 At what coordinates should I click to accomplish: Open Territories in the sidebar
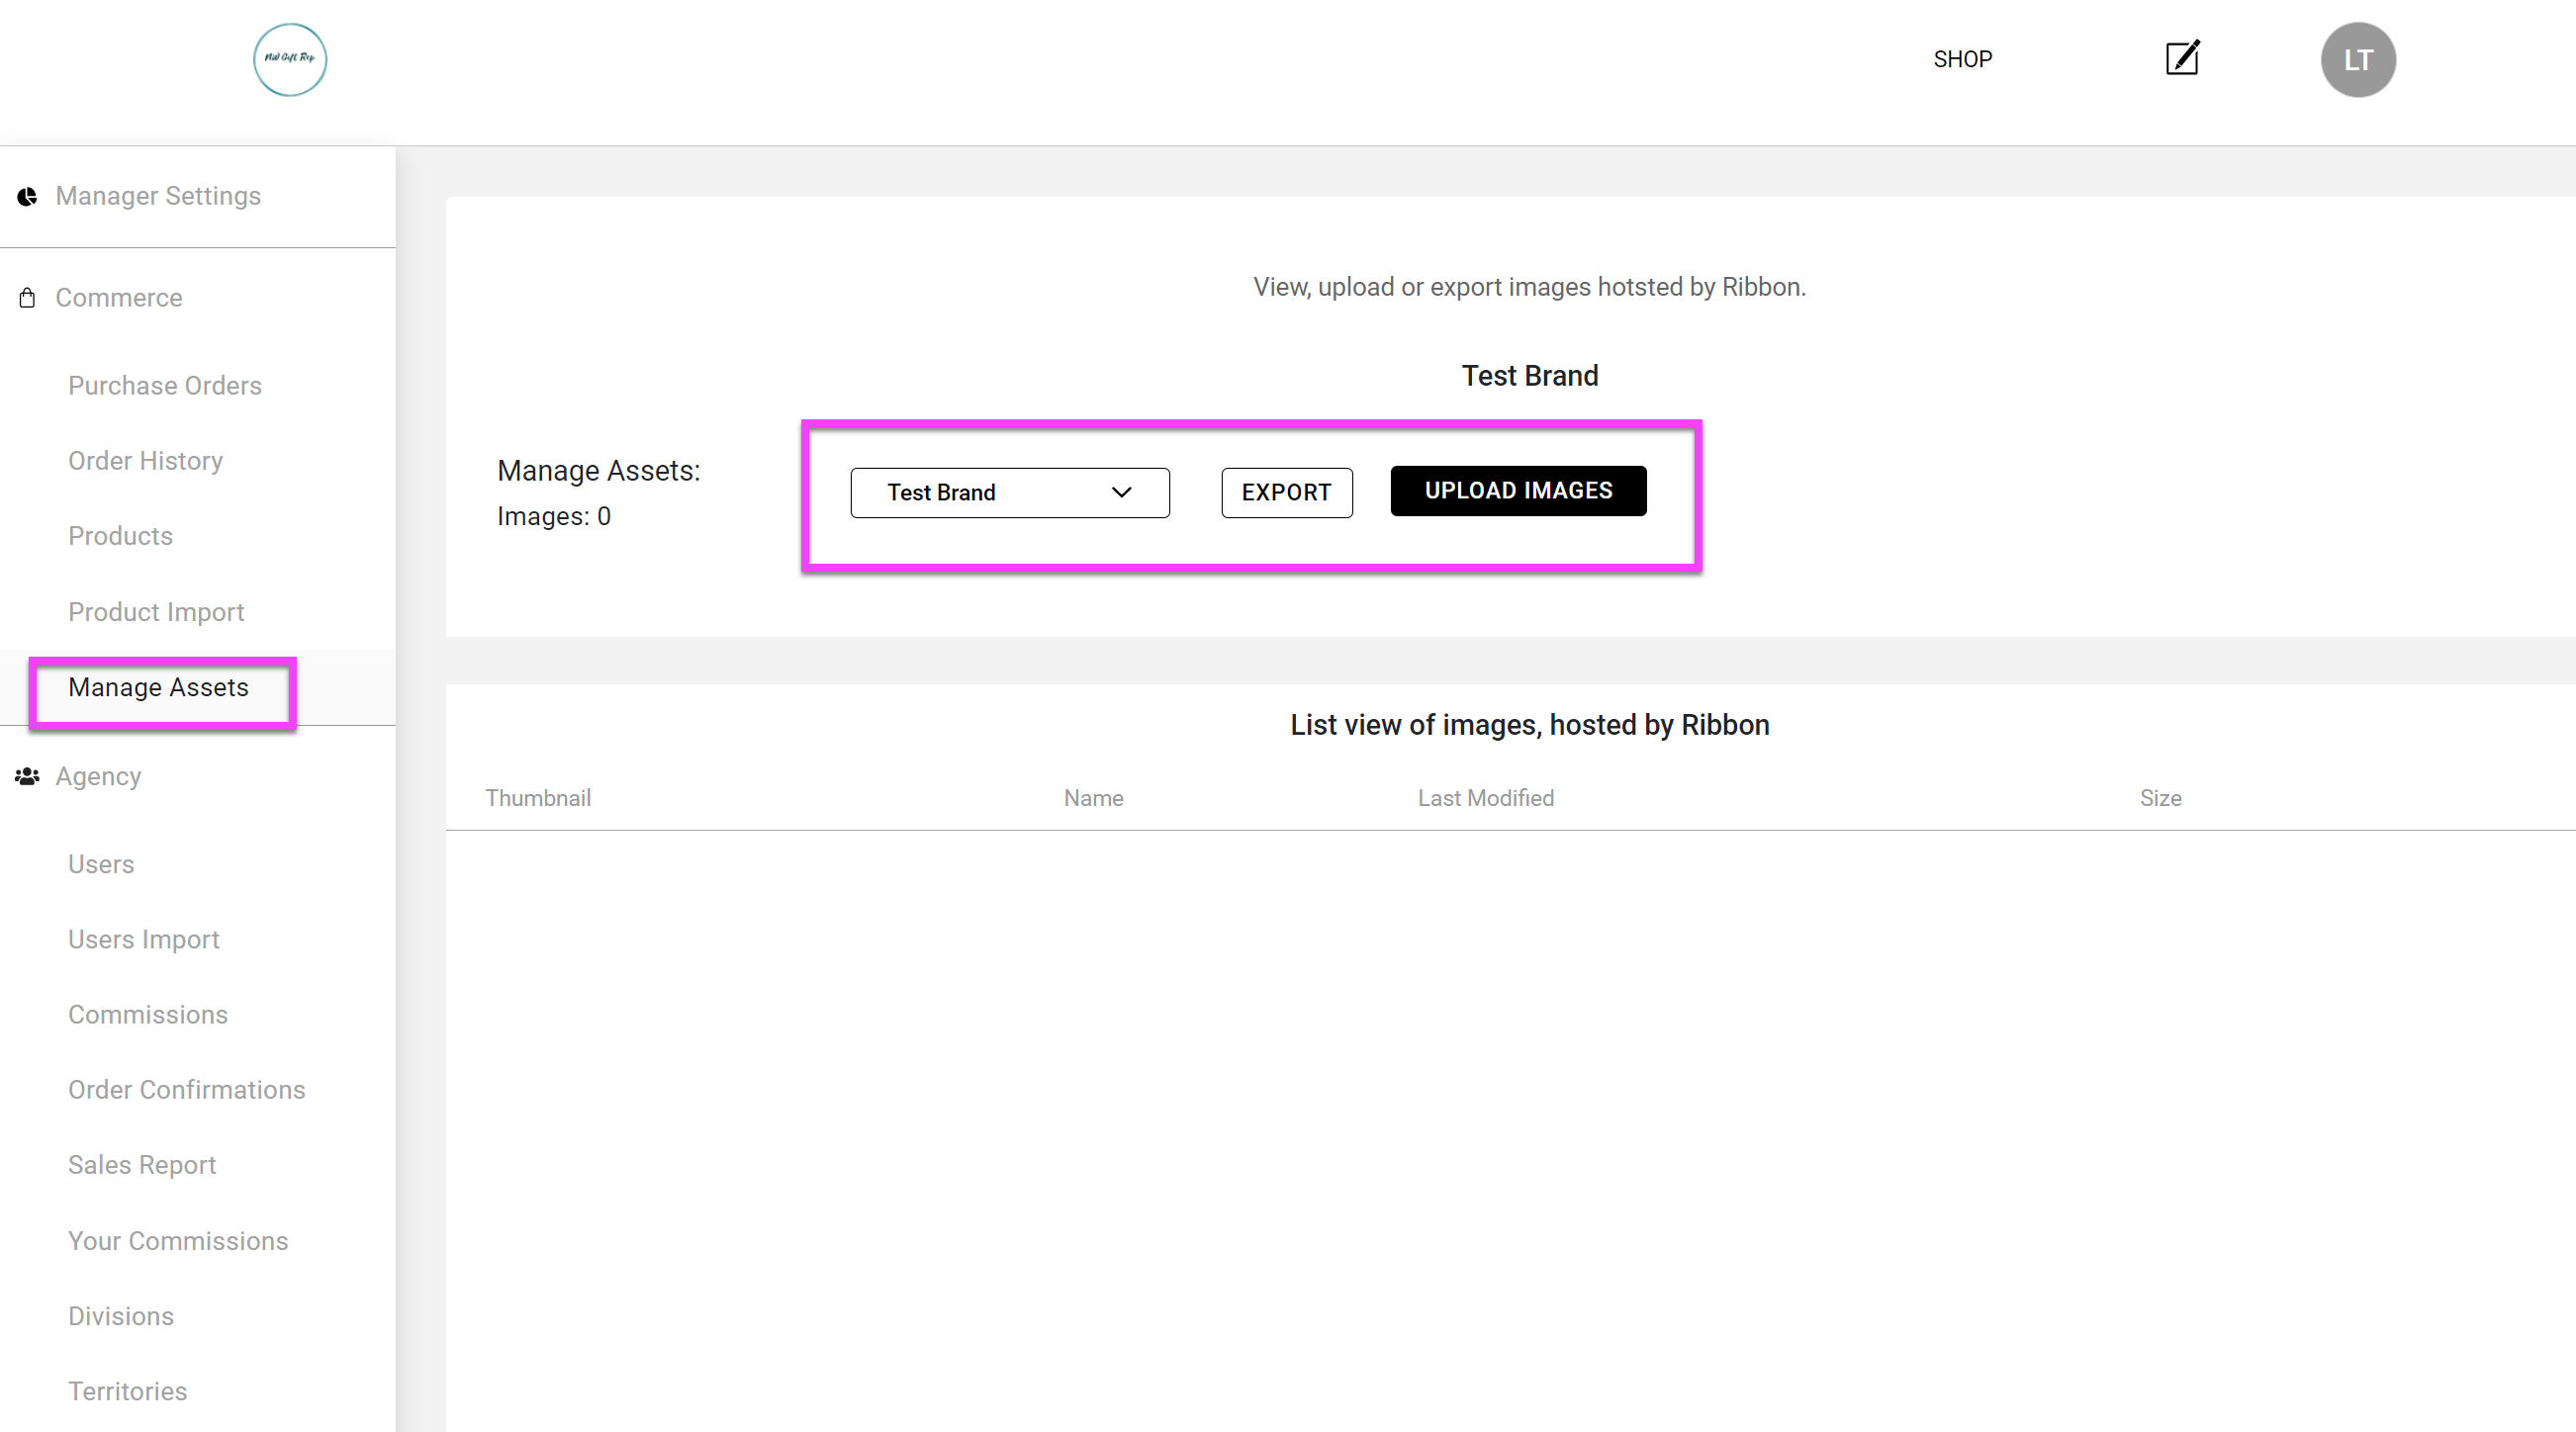click(x=127, y=1391)
